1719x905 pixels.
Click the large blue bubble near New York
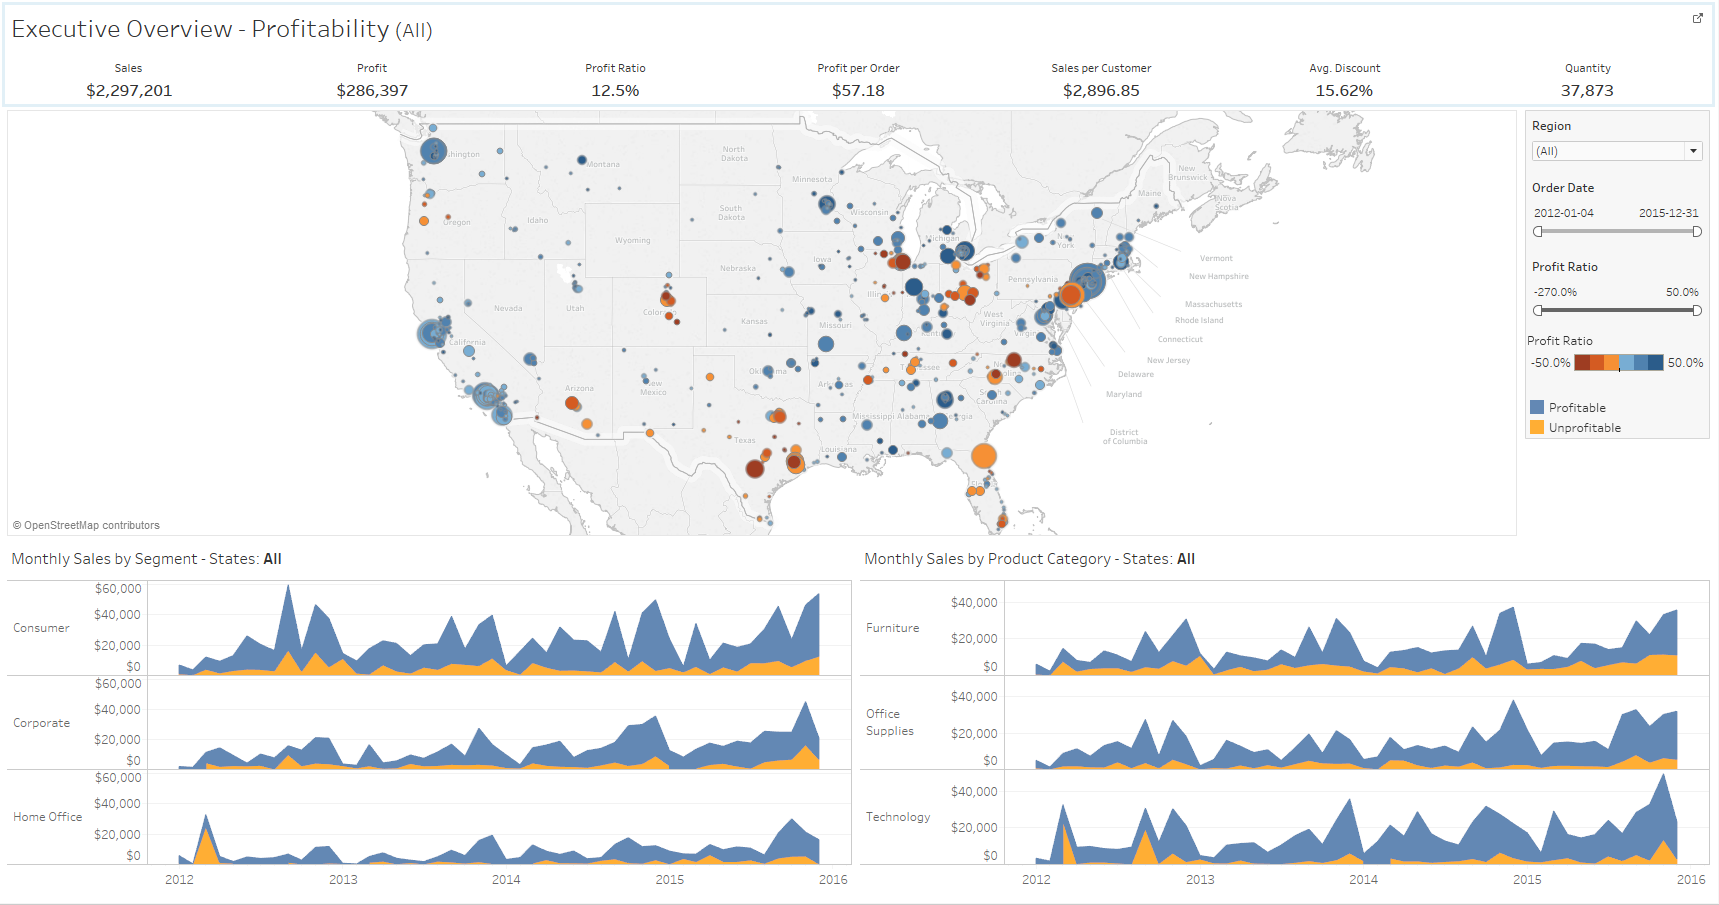[1090, 283]
